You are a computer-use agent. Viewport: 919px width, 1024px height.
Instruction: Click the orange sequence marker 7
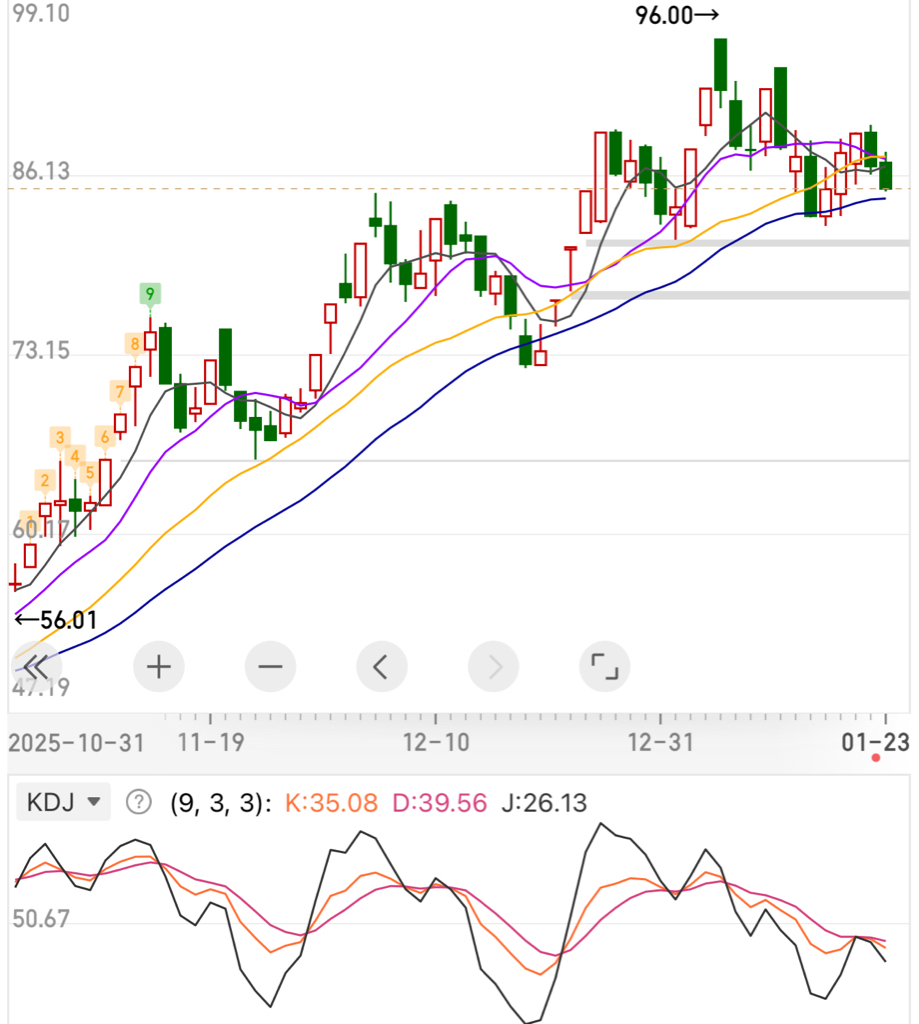click(x=120, y=392)
